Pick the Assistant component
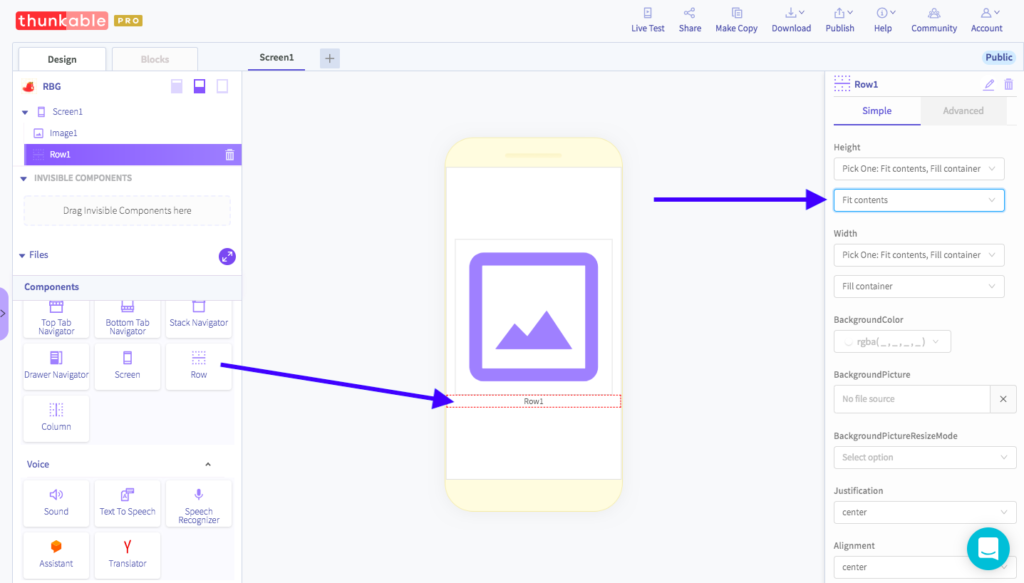The image size is (1024, 583). (x=56, y=555)
